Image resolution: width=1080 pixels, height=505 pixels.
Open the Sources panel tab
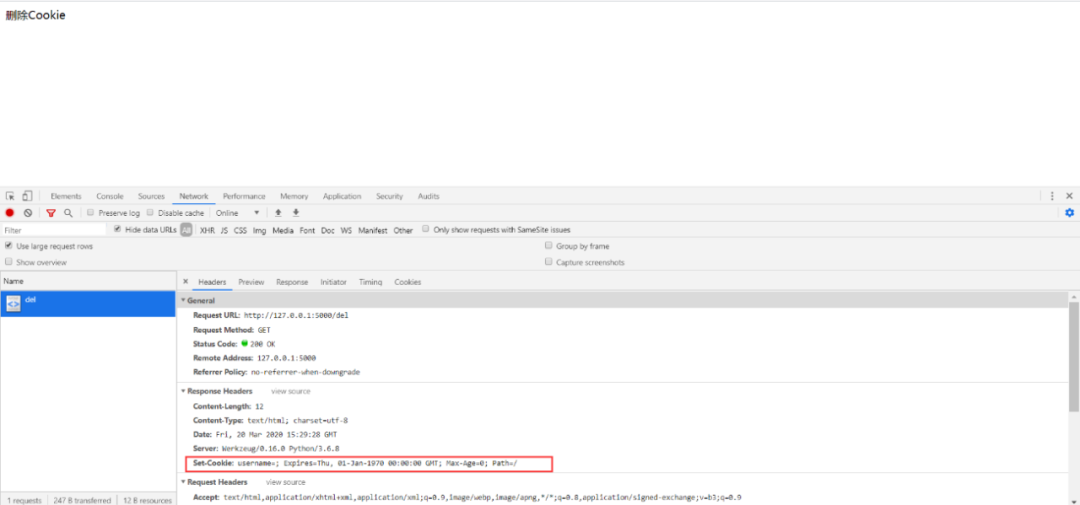coord(152,196)
